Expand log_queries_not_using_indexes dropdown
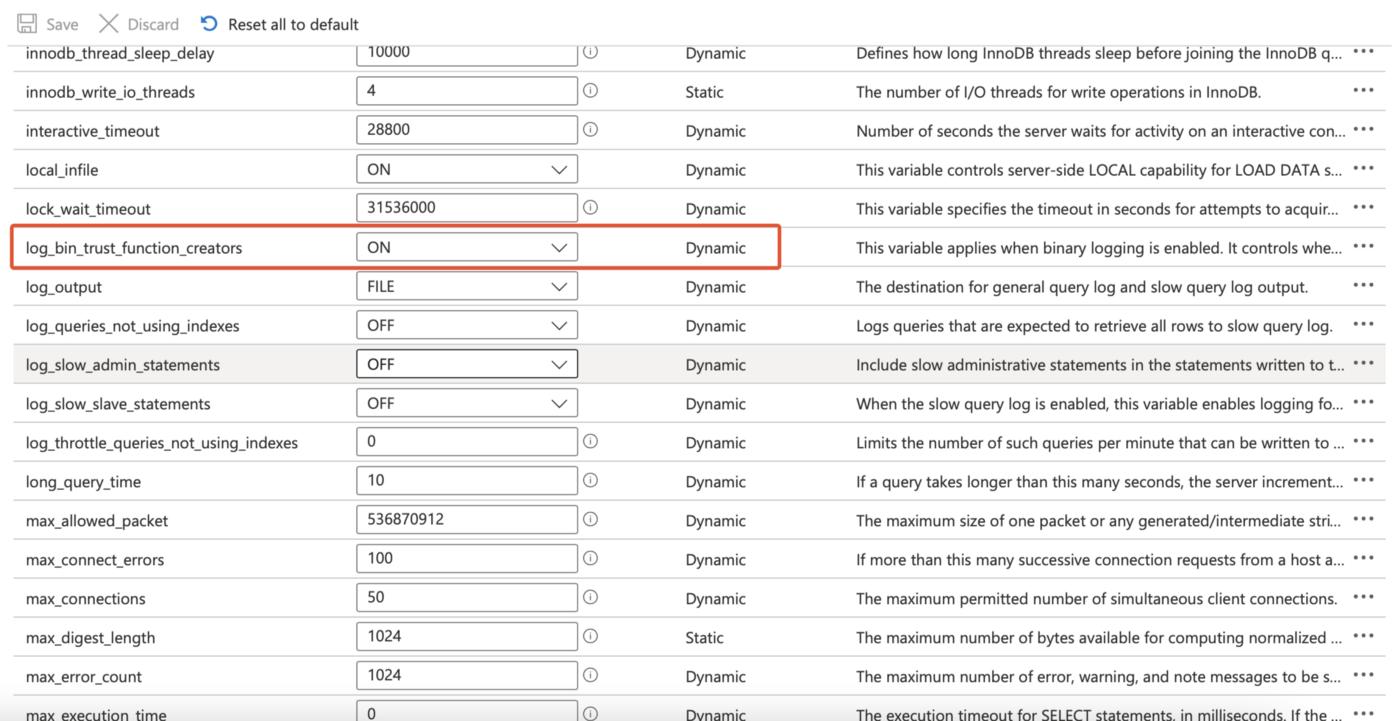 pos(466,325)
